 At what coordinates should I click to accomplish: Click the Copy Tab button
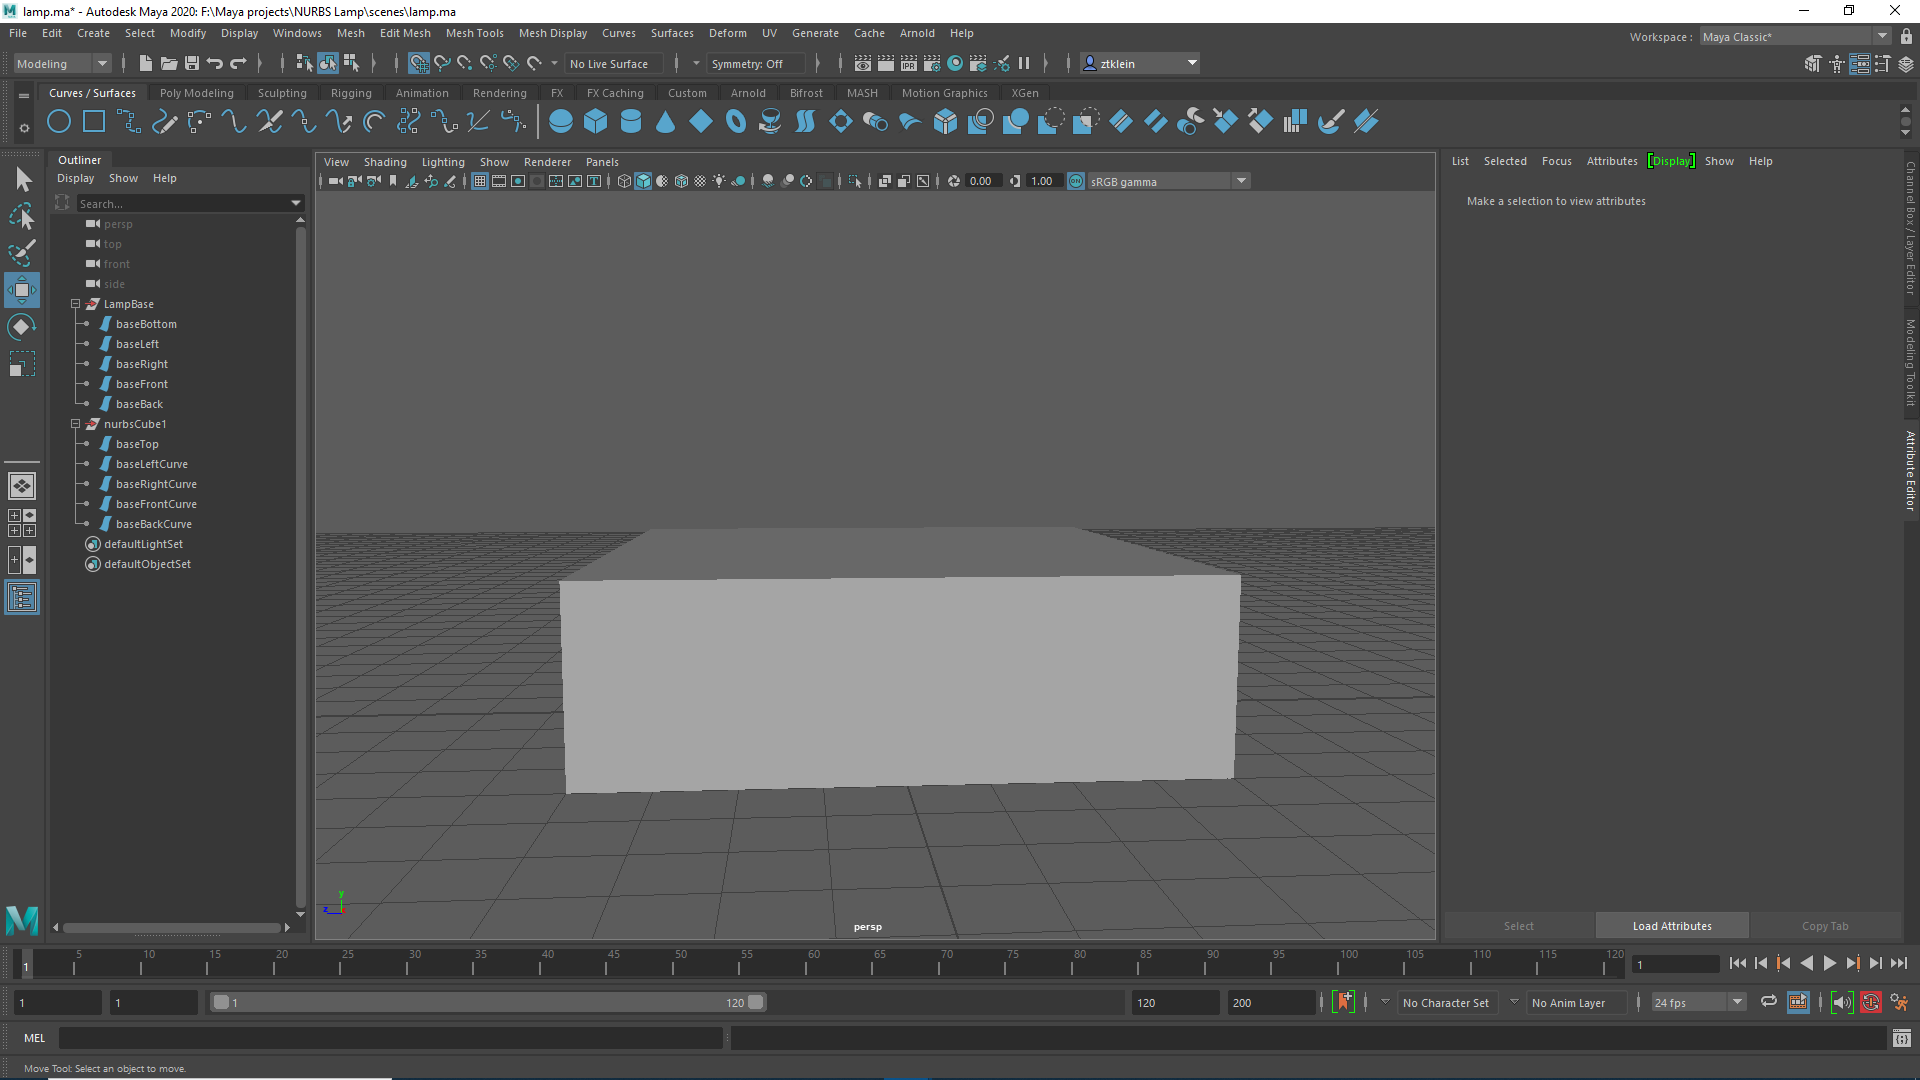(1825, 926)
